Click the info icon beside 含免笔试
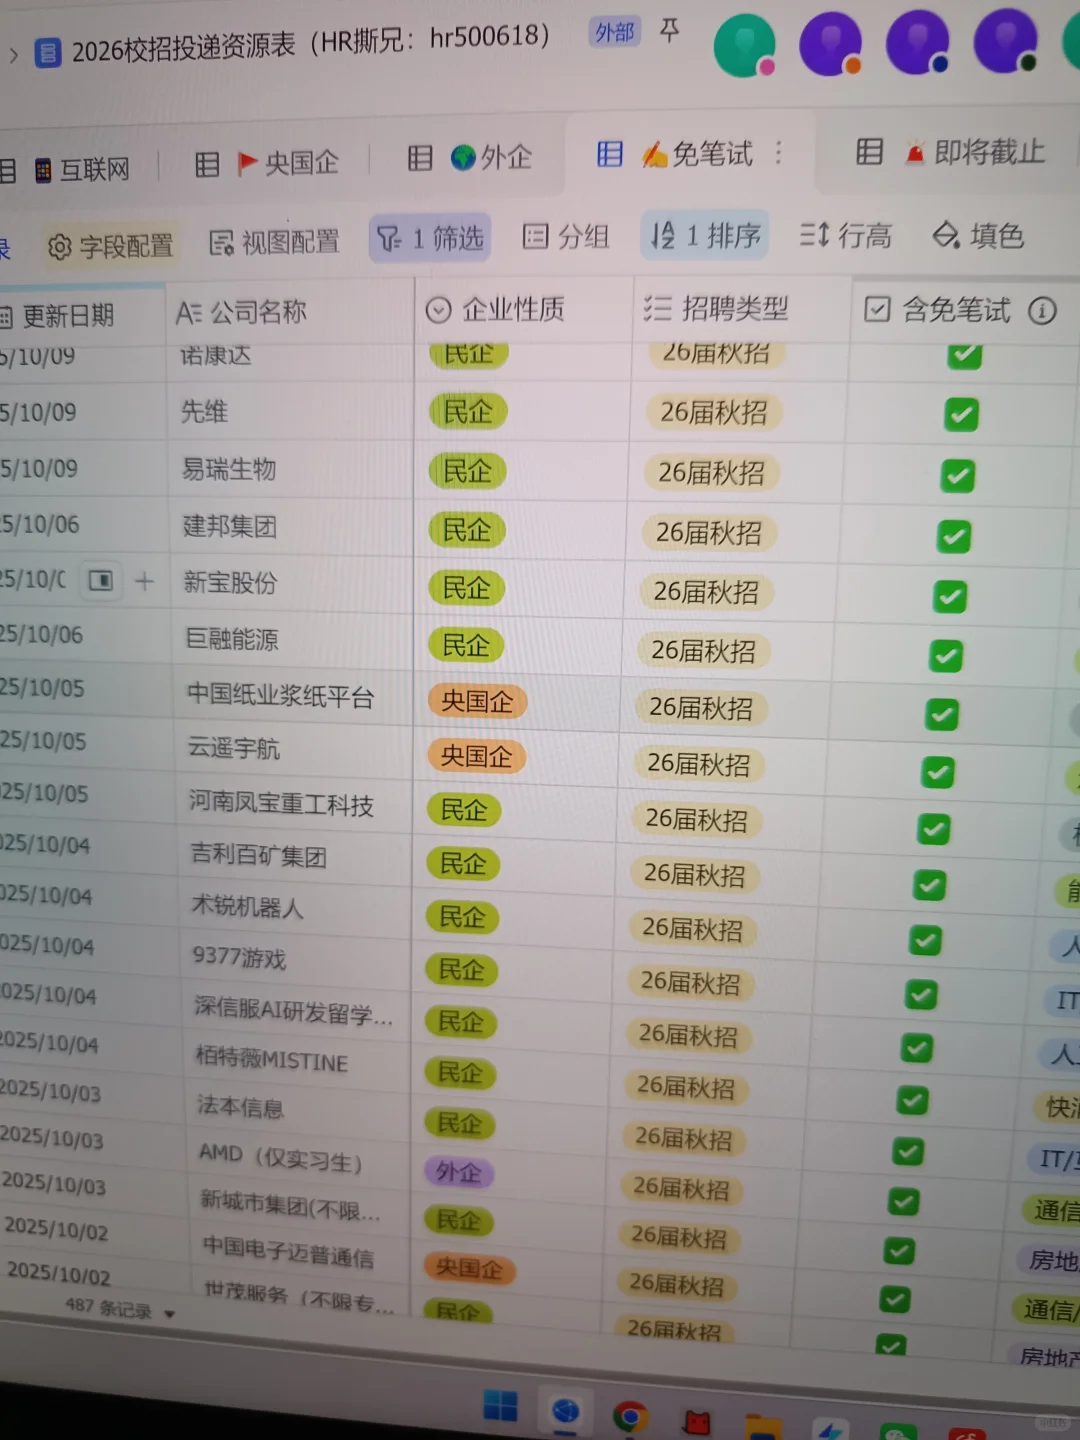 click(1042, 311)
